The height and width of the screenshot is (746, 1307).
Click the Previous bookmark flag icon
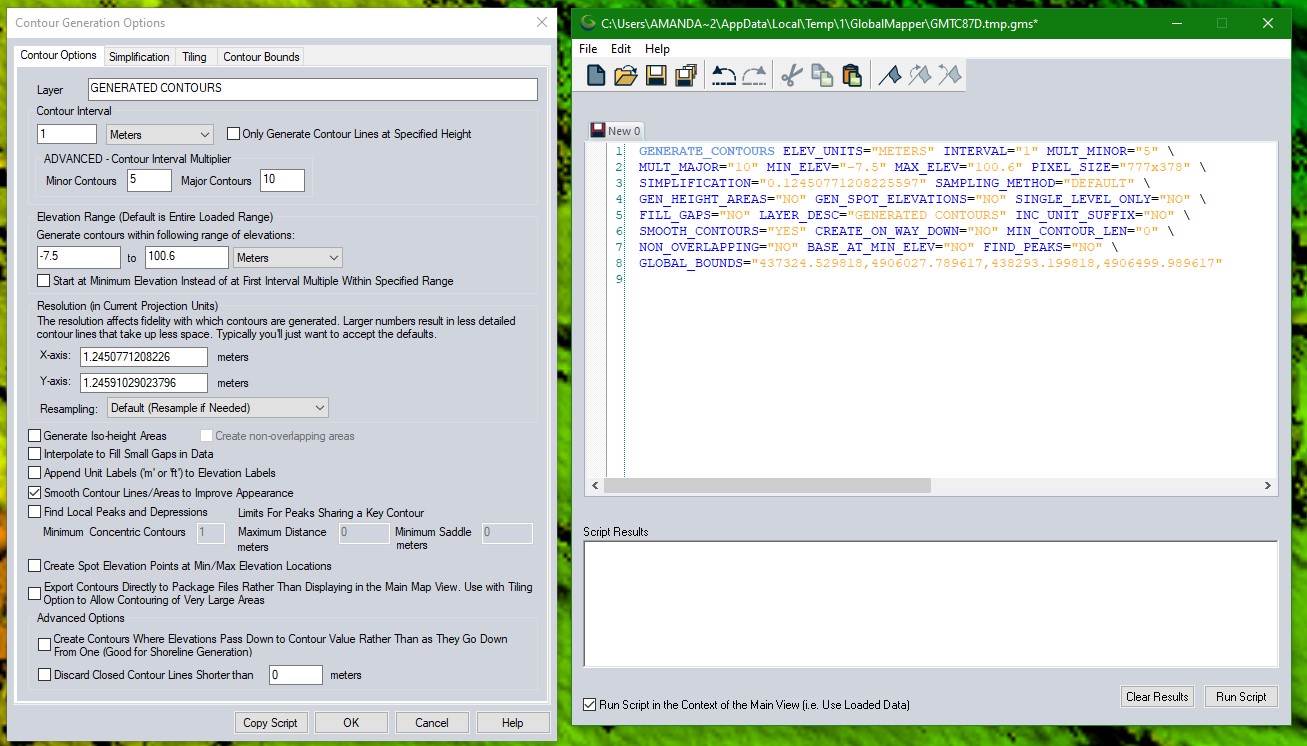click(x=950, y=75)
